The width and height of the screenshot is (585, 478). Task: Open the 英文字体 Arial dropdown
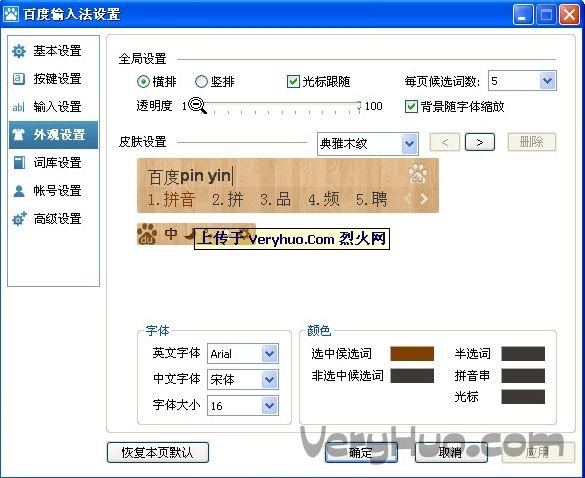point(243,354)
